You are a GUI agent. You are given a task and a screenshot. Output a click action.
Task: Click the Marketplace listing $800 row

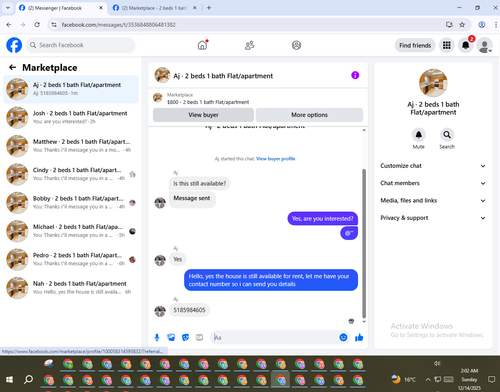click(258, 98)
